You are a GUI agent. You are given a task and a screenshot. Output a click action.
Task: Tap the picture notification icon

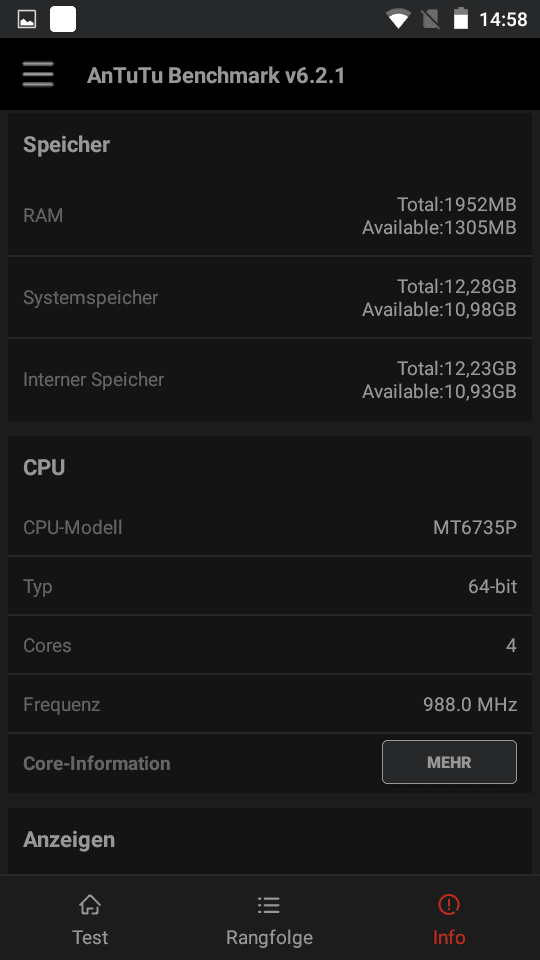(x=26, y=19)
